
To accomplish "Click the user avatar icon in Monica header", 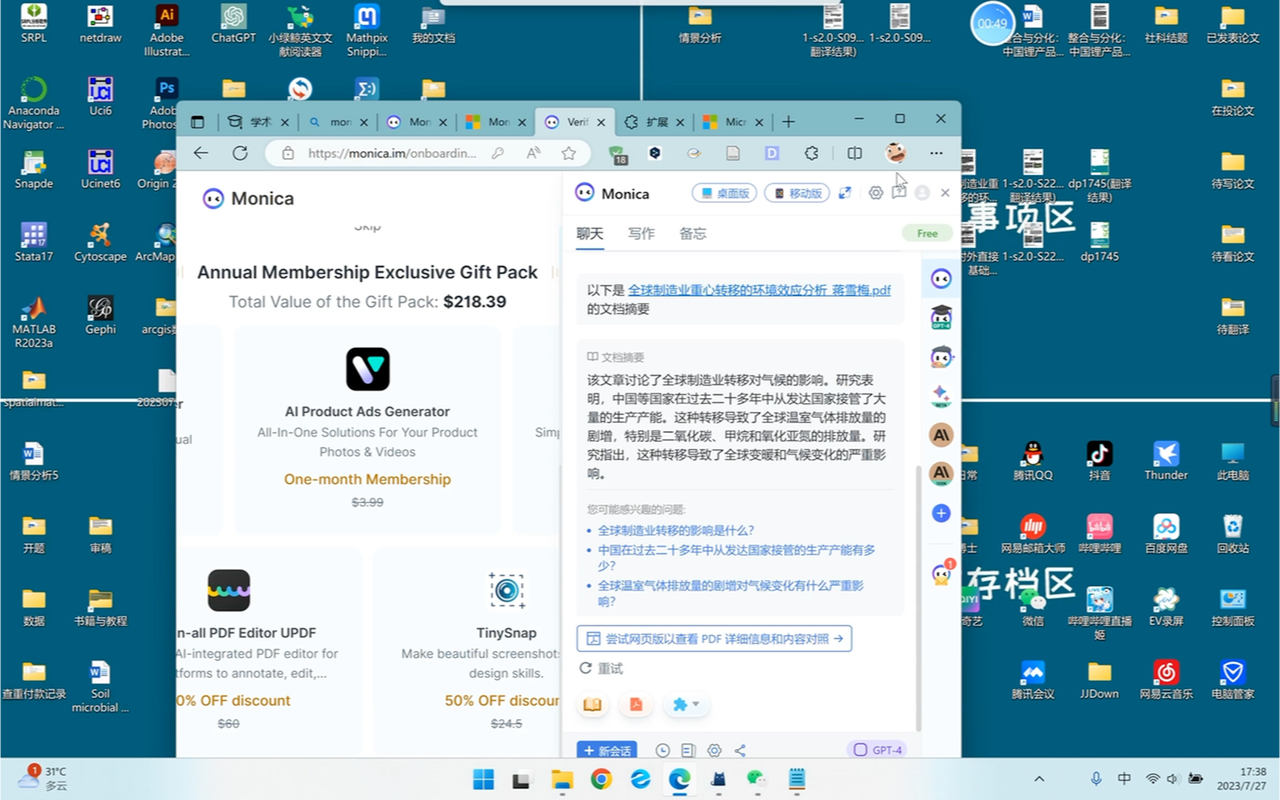I will tap(922, 193).
